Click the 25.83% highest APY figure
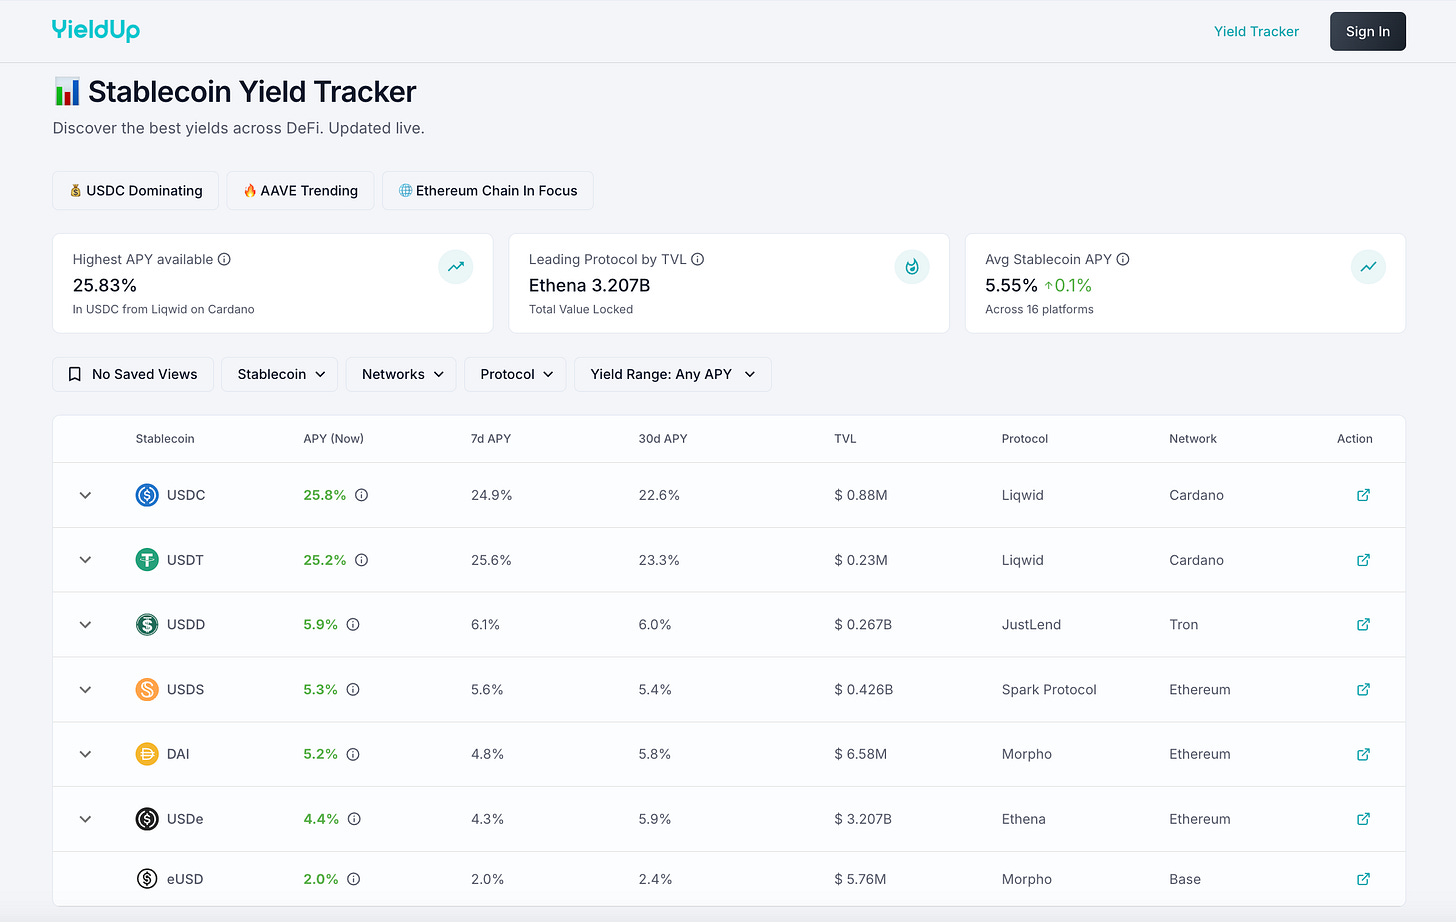This screenshot has height=922, width=1456. pos(105,285)
